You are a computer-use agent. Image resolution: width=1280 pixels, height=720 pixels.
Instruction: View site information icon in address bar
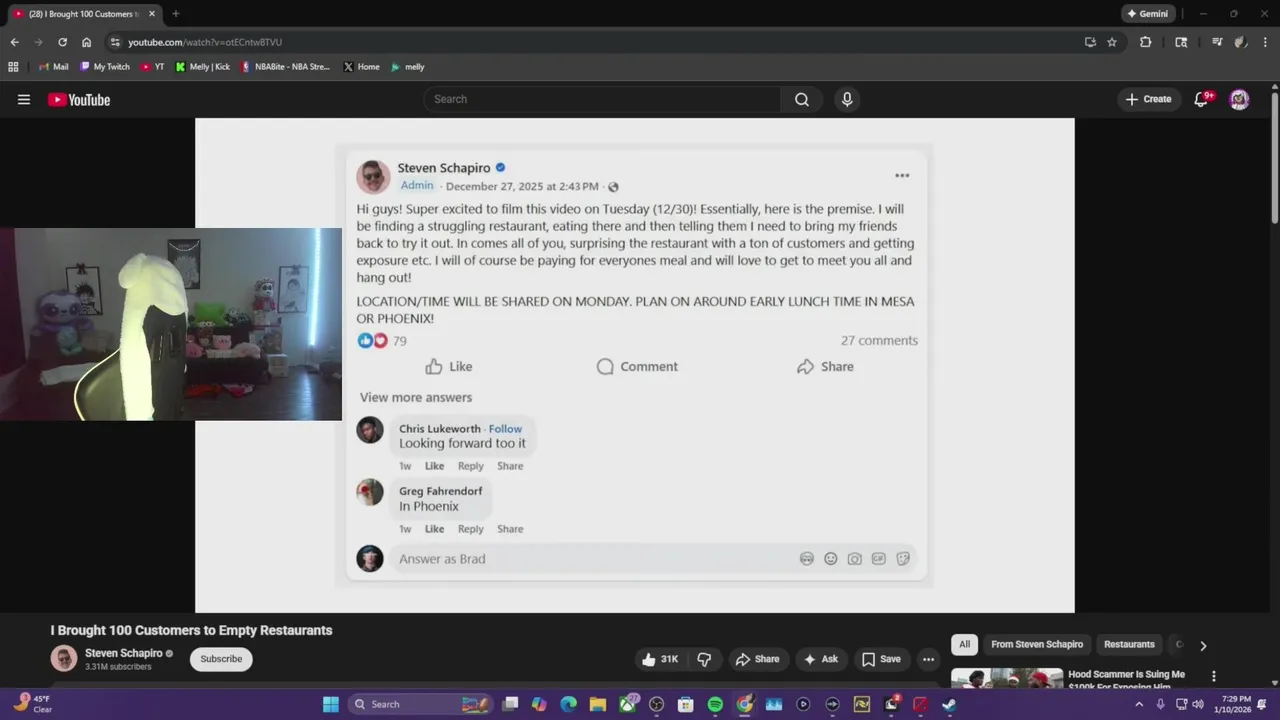(x=115, y=42)
